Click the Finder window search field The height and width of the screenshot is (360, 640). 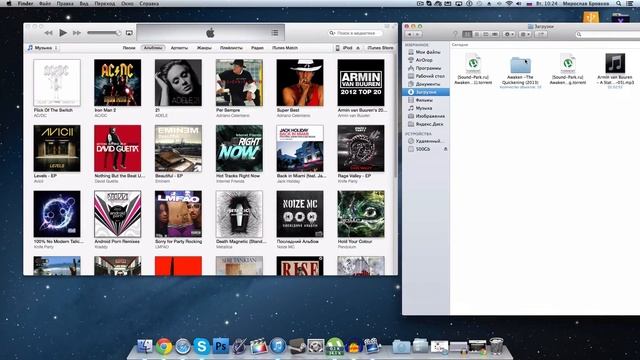(x=607, y=34)
